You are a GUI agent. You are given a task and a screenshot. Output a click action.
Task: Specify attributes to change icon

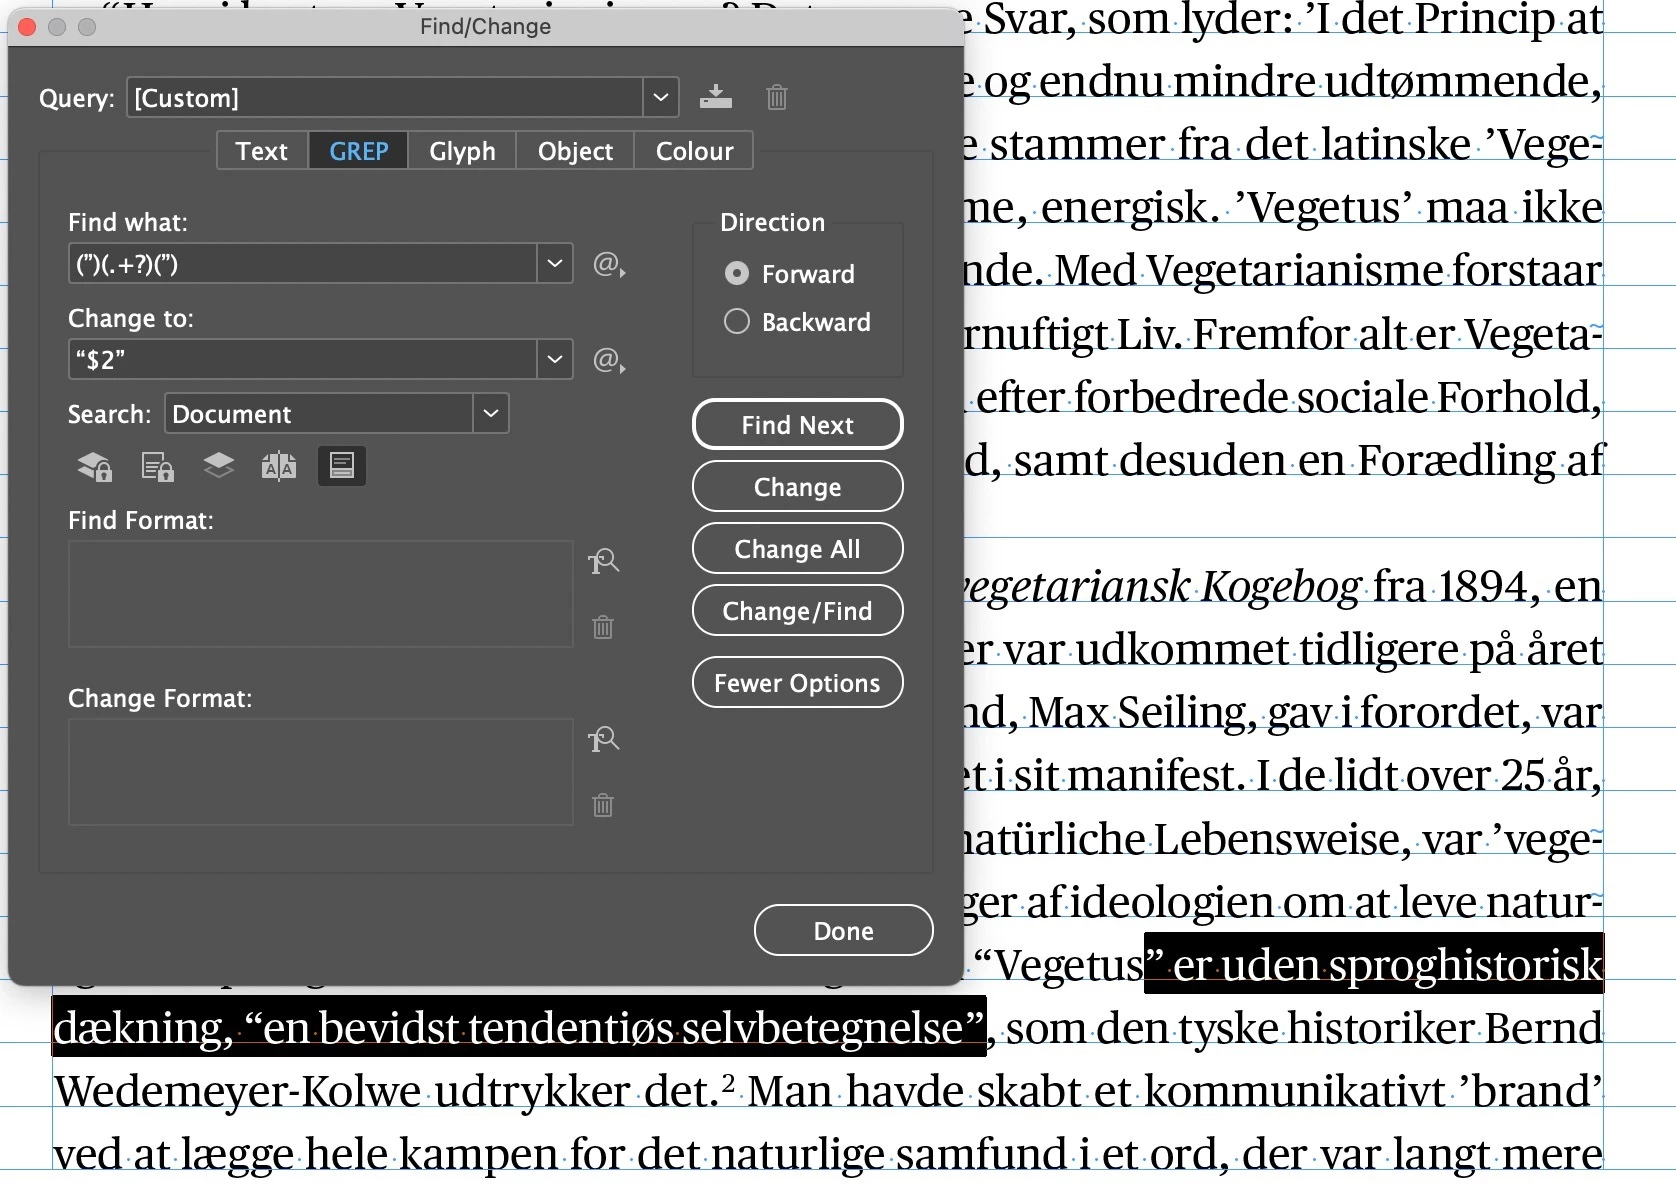point(603,739)
